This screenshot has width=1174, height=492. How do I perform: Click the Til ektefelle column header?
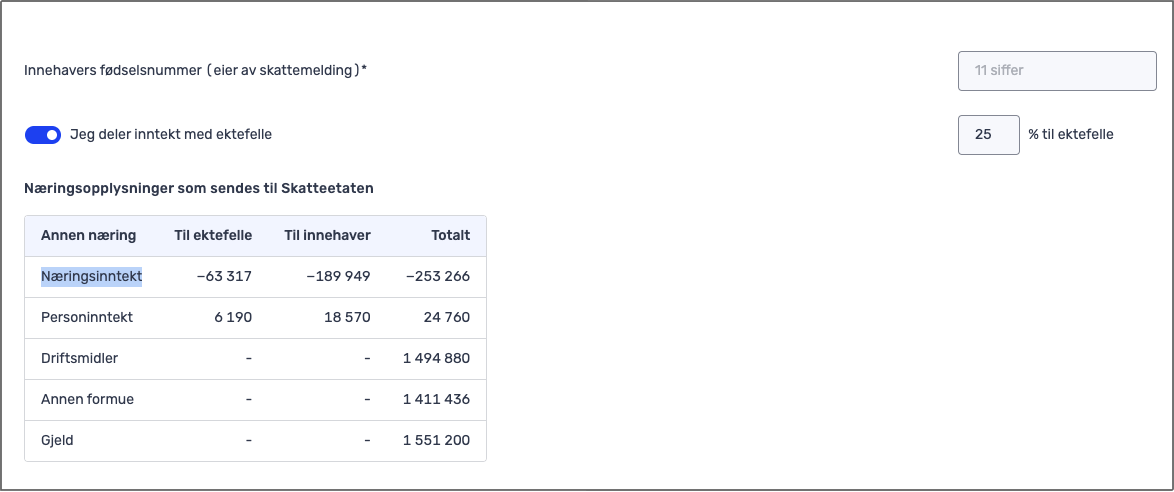212,236
